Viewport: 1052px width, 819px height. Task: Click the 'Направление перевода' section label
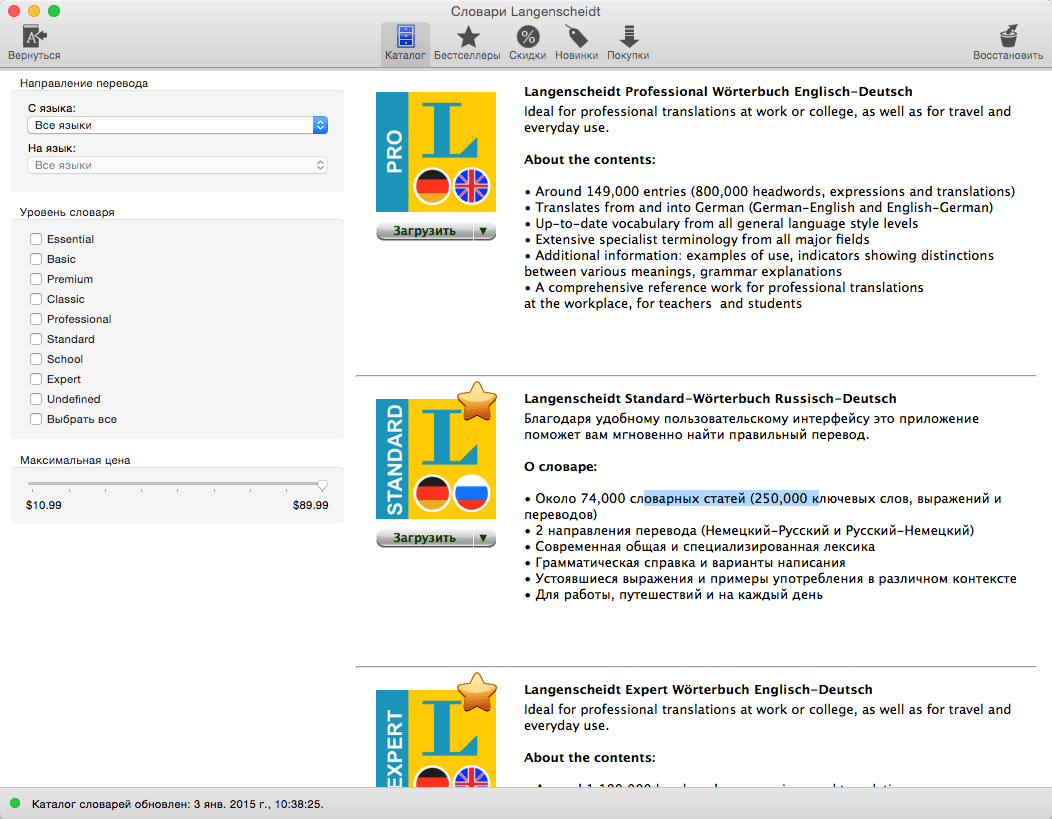(84, 83)
